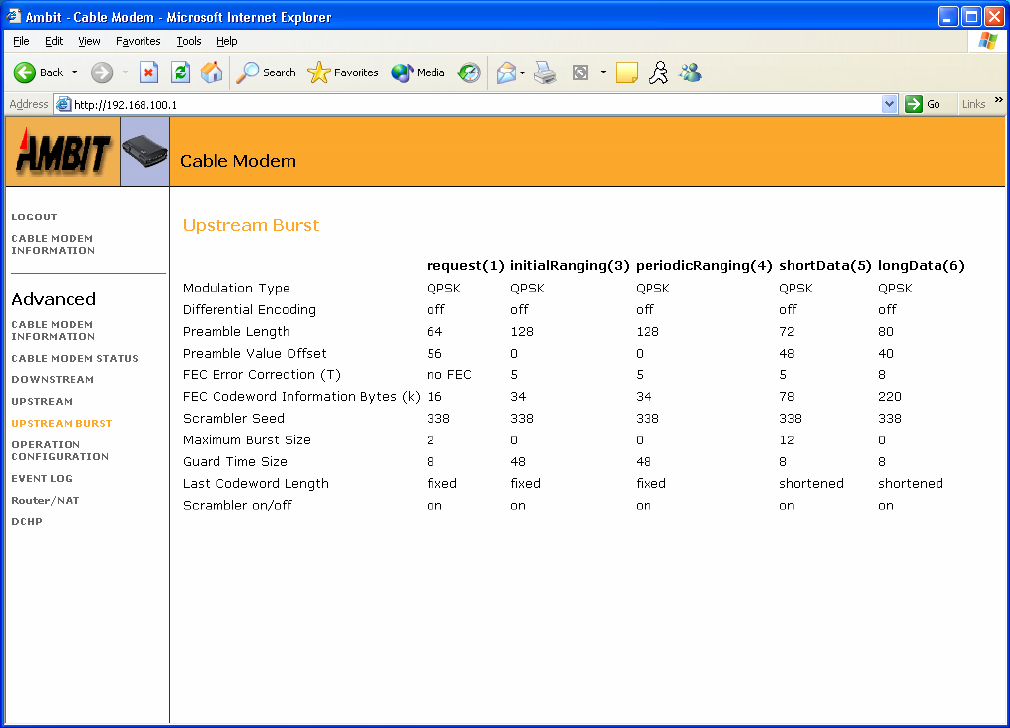This screenshot has height=728, width=1010.
Task: Click the Go button next to address
Action: pos(923,104)
